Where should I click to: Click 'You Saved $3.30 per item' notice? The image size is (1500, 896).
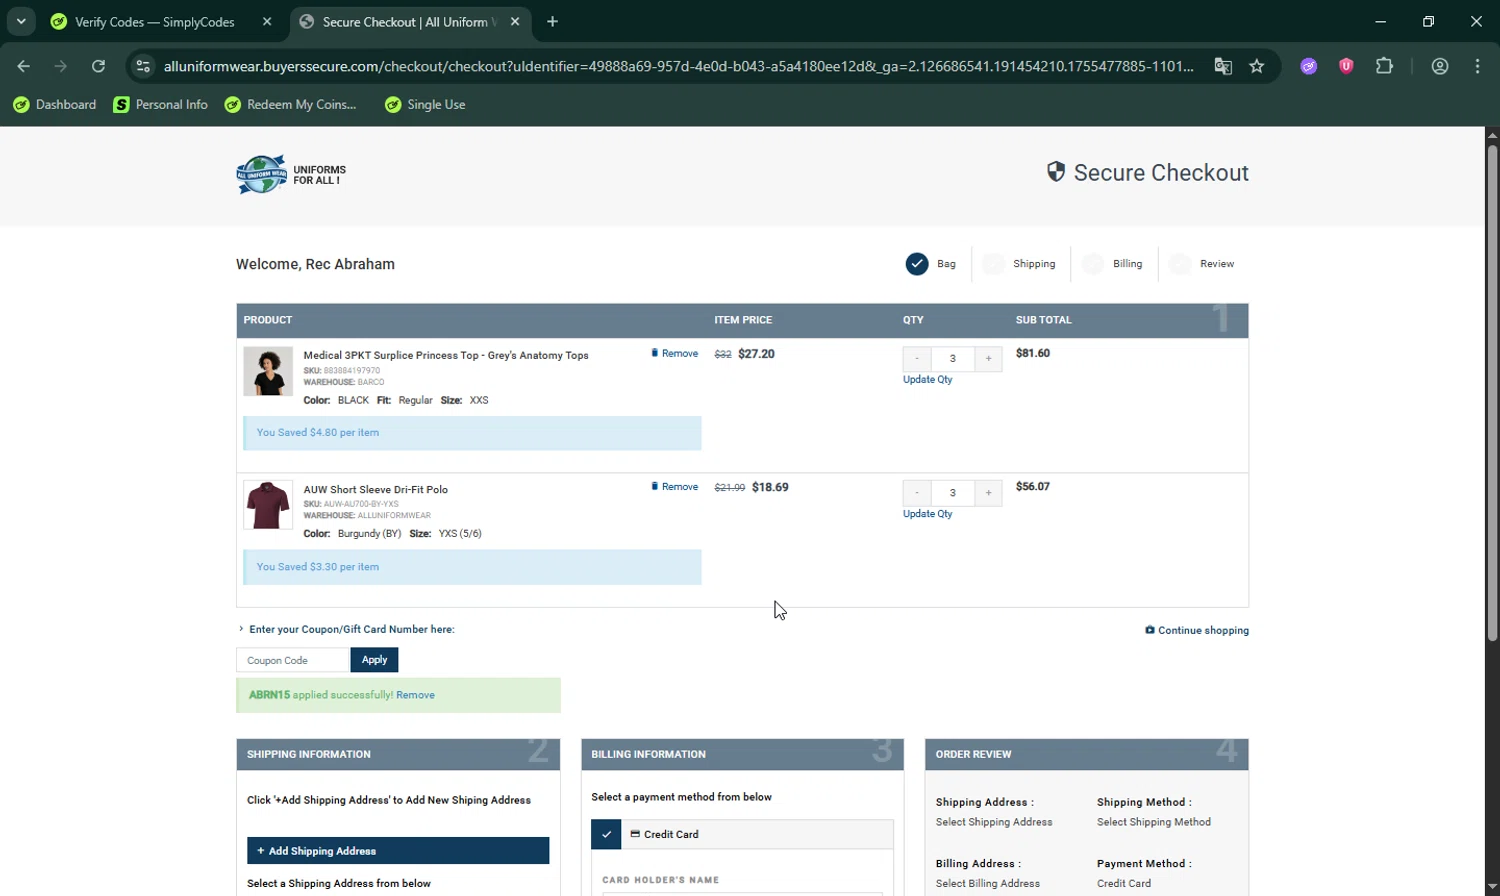point(472,567)
